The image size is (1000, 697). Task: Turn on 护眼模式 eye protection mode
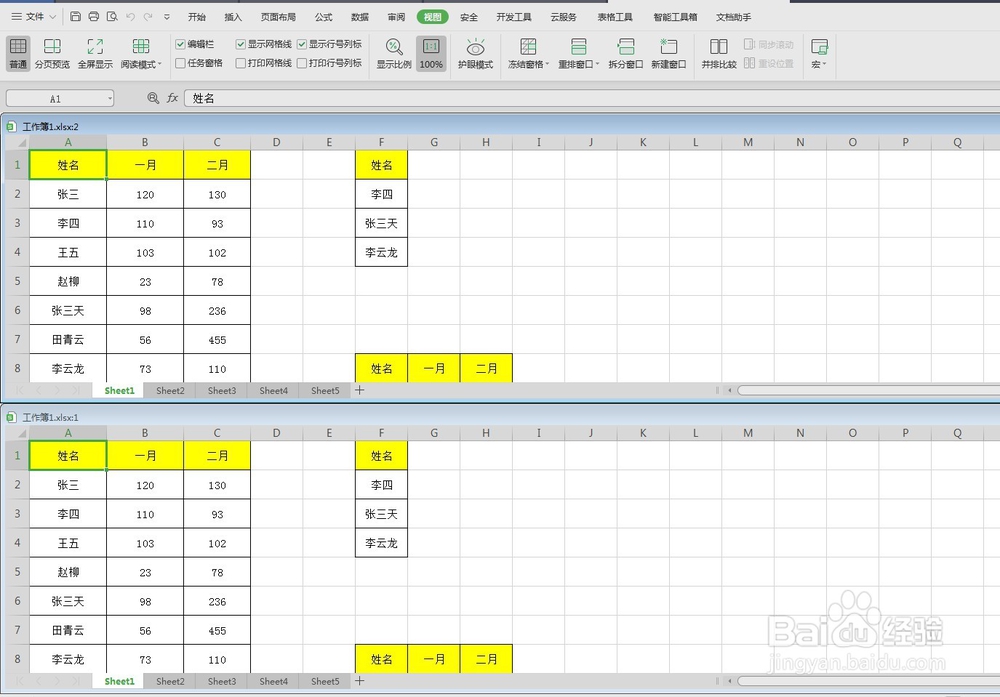pyautogui.click(x=475, y=53)
